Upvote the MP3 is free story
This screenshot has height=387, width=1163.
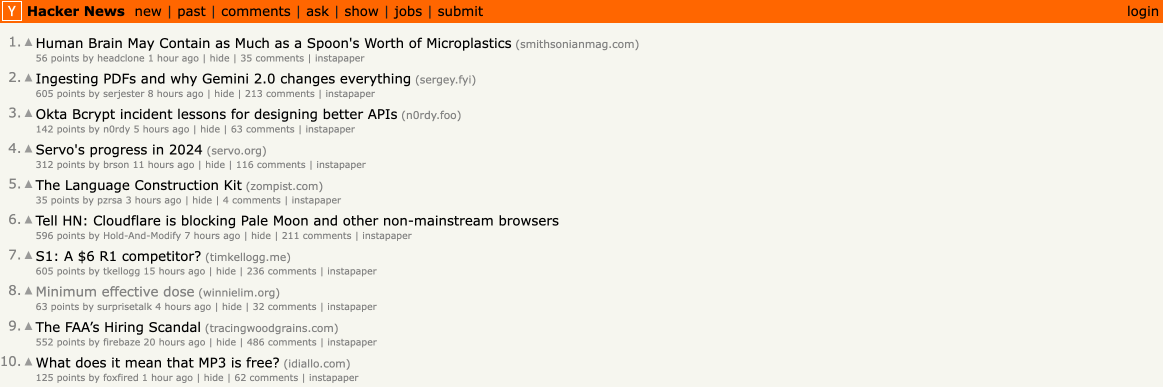pyautogui.click(x=29, y=363)
